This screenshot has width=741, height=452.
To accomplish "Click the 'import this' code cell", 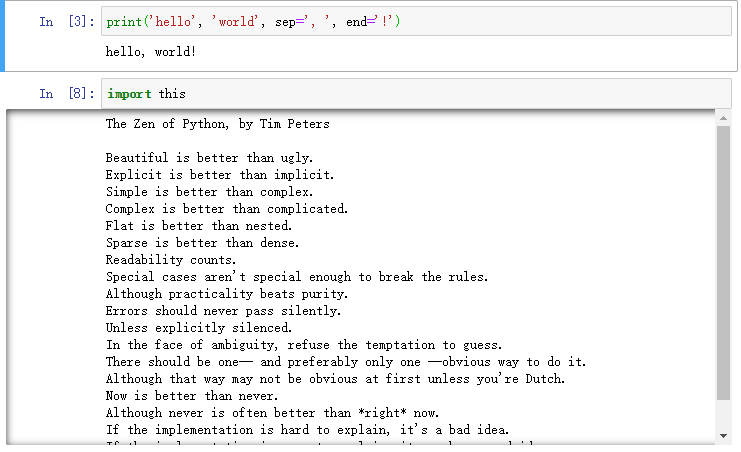I will [416, 94].
